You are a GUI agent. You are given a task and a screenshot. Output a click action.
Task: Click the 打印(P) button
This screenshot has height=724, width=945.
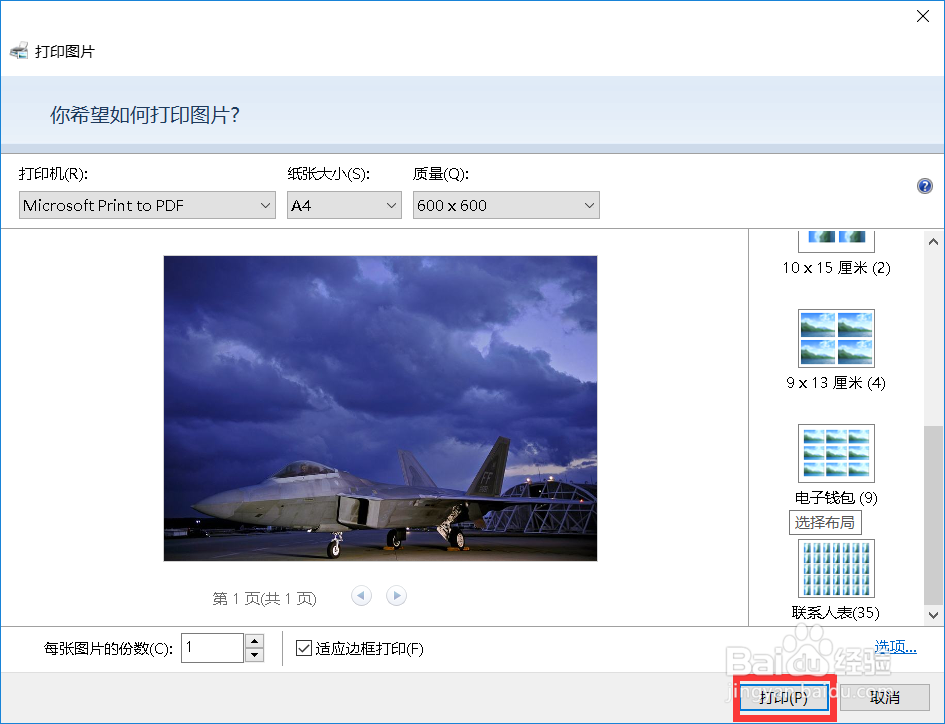pos(783,697)
